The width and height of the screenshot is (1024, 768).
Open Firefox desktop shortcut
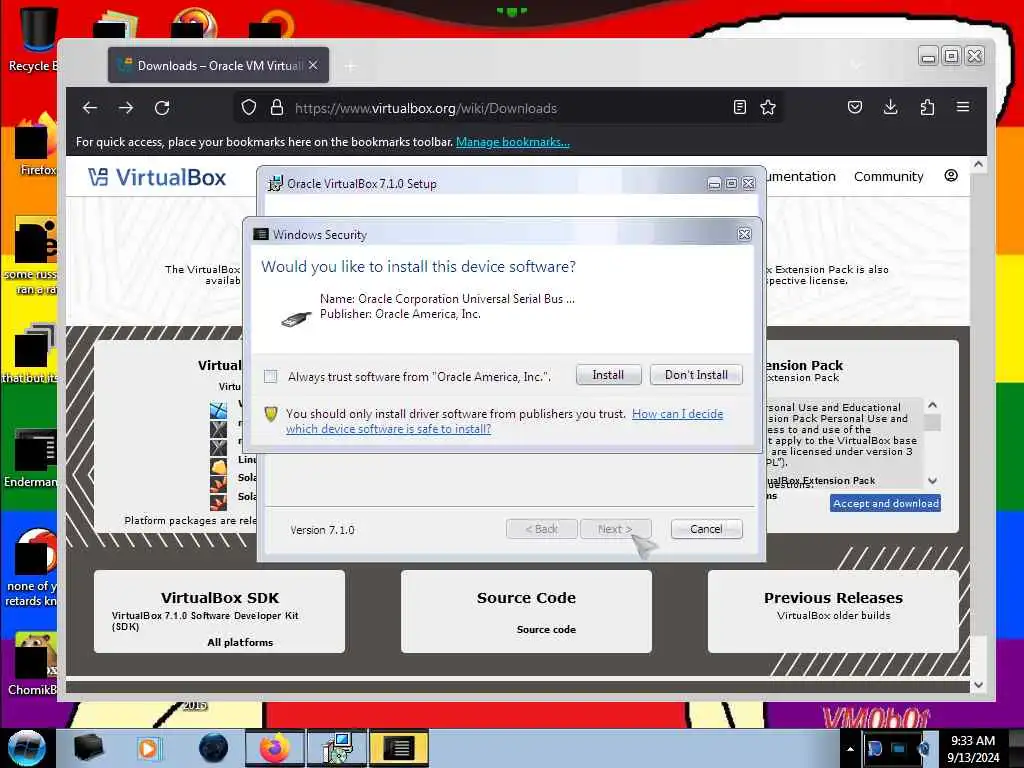(36, 145)
